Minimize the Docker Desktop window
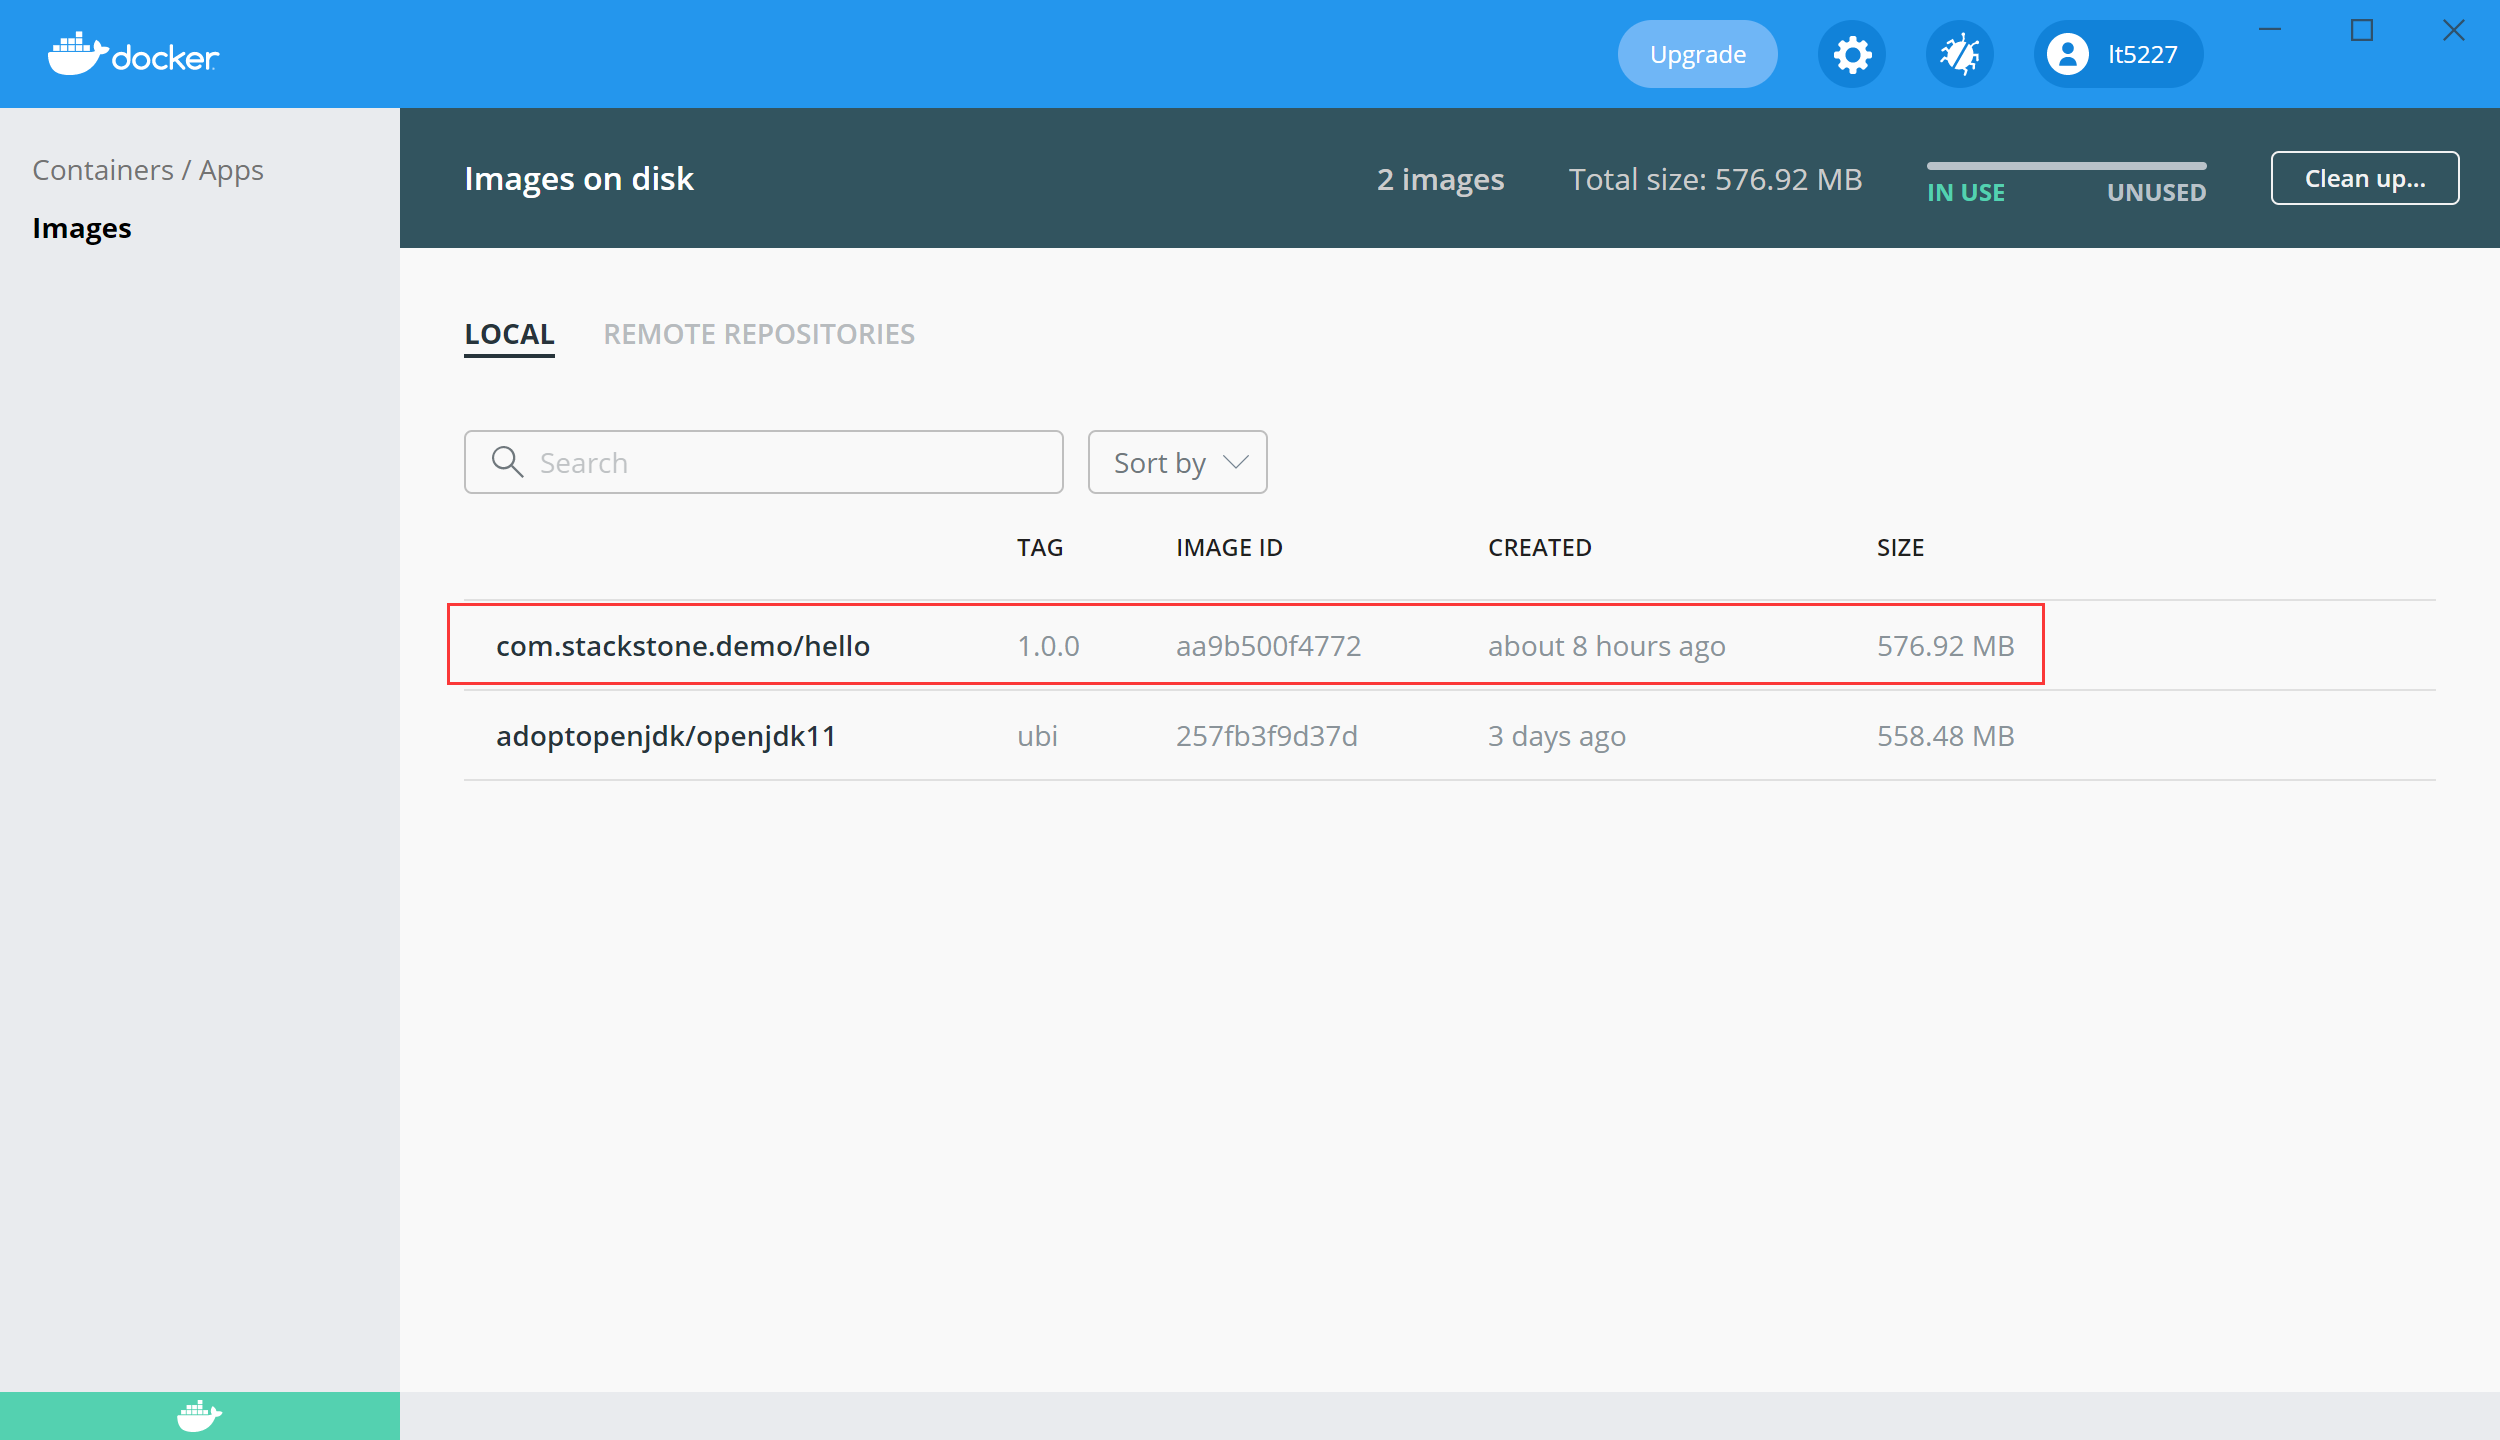Screen dimensions: 2500x1440 2270,31
